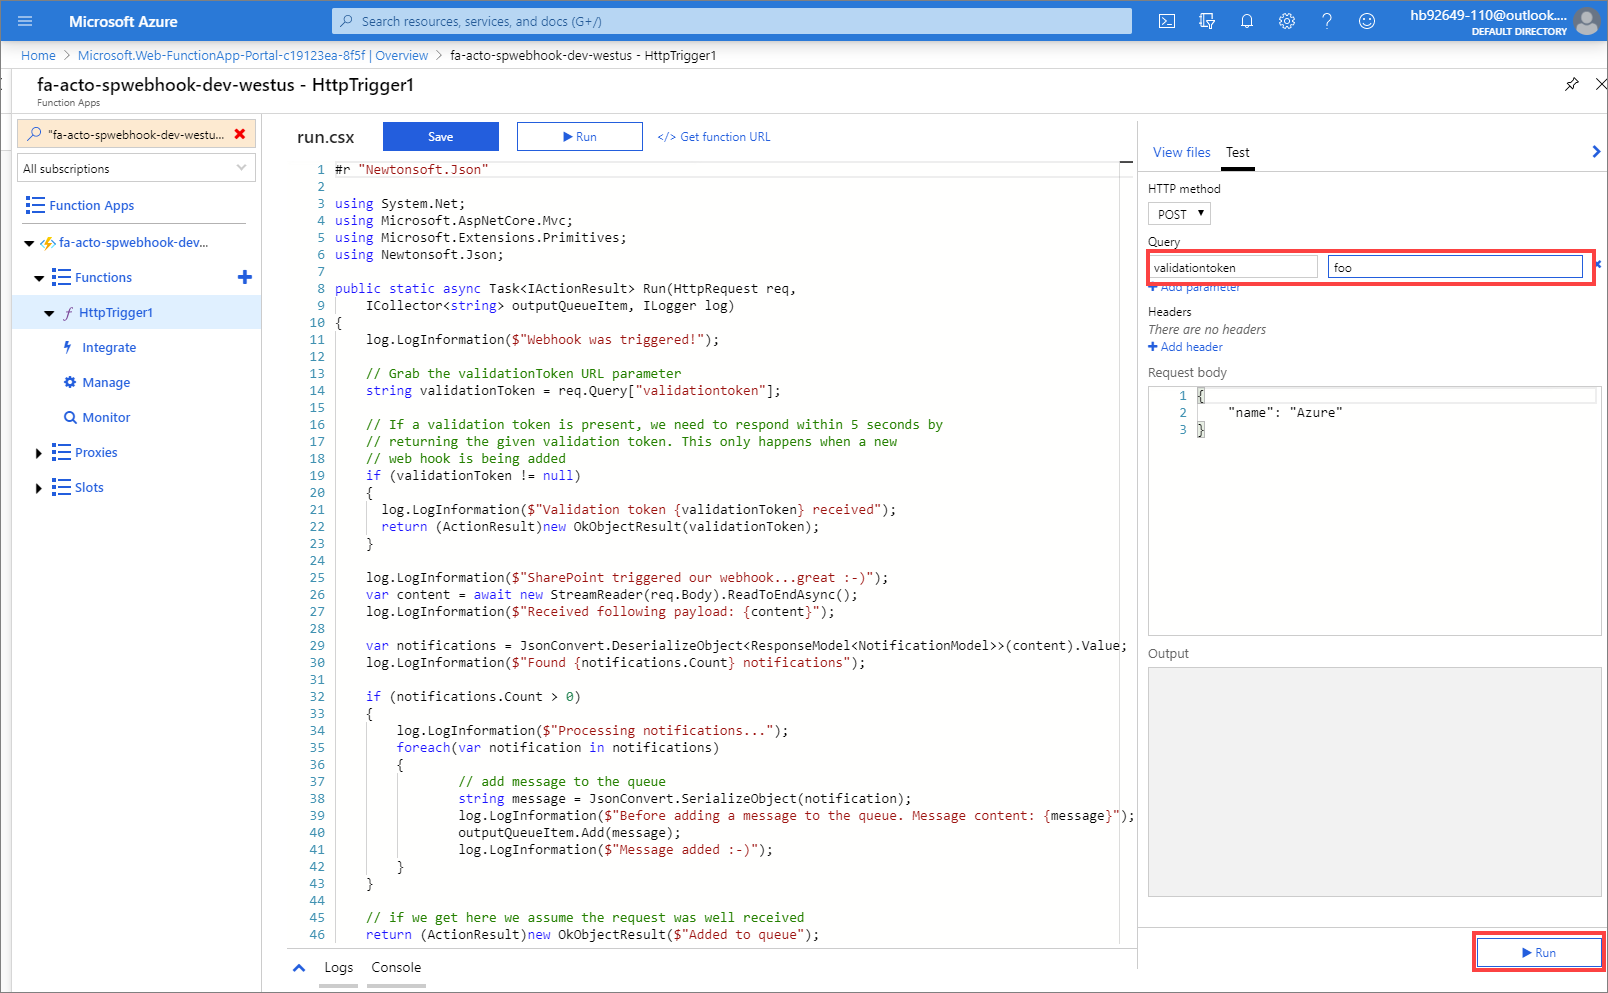The image size is (1608, 993).
Task: Open the HTTP method POST dropdown
Action: point(1179,214)
